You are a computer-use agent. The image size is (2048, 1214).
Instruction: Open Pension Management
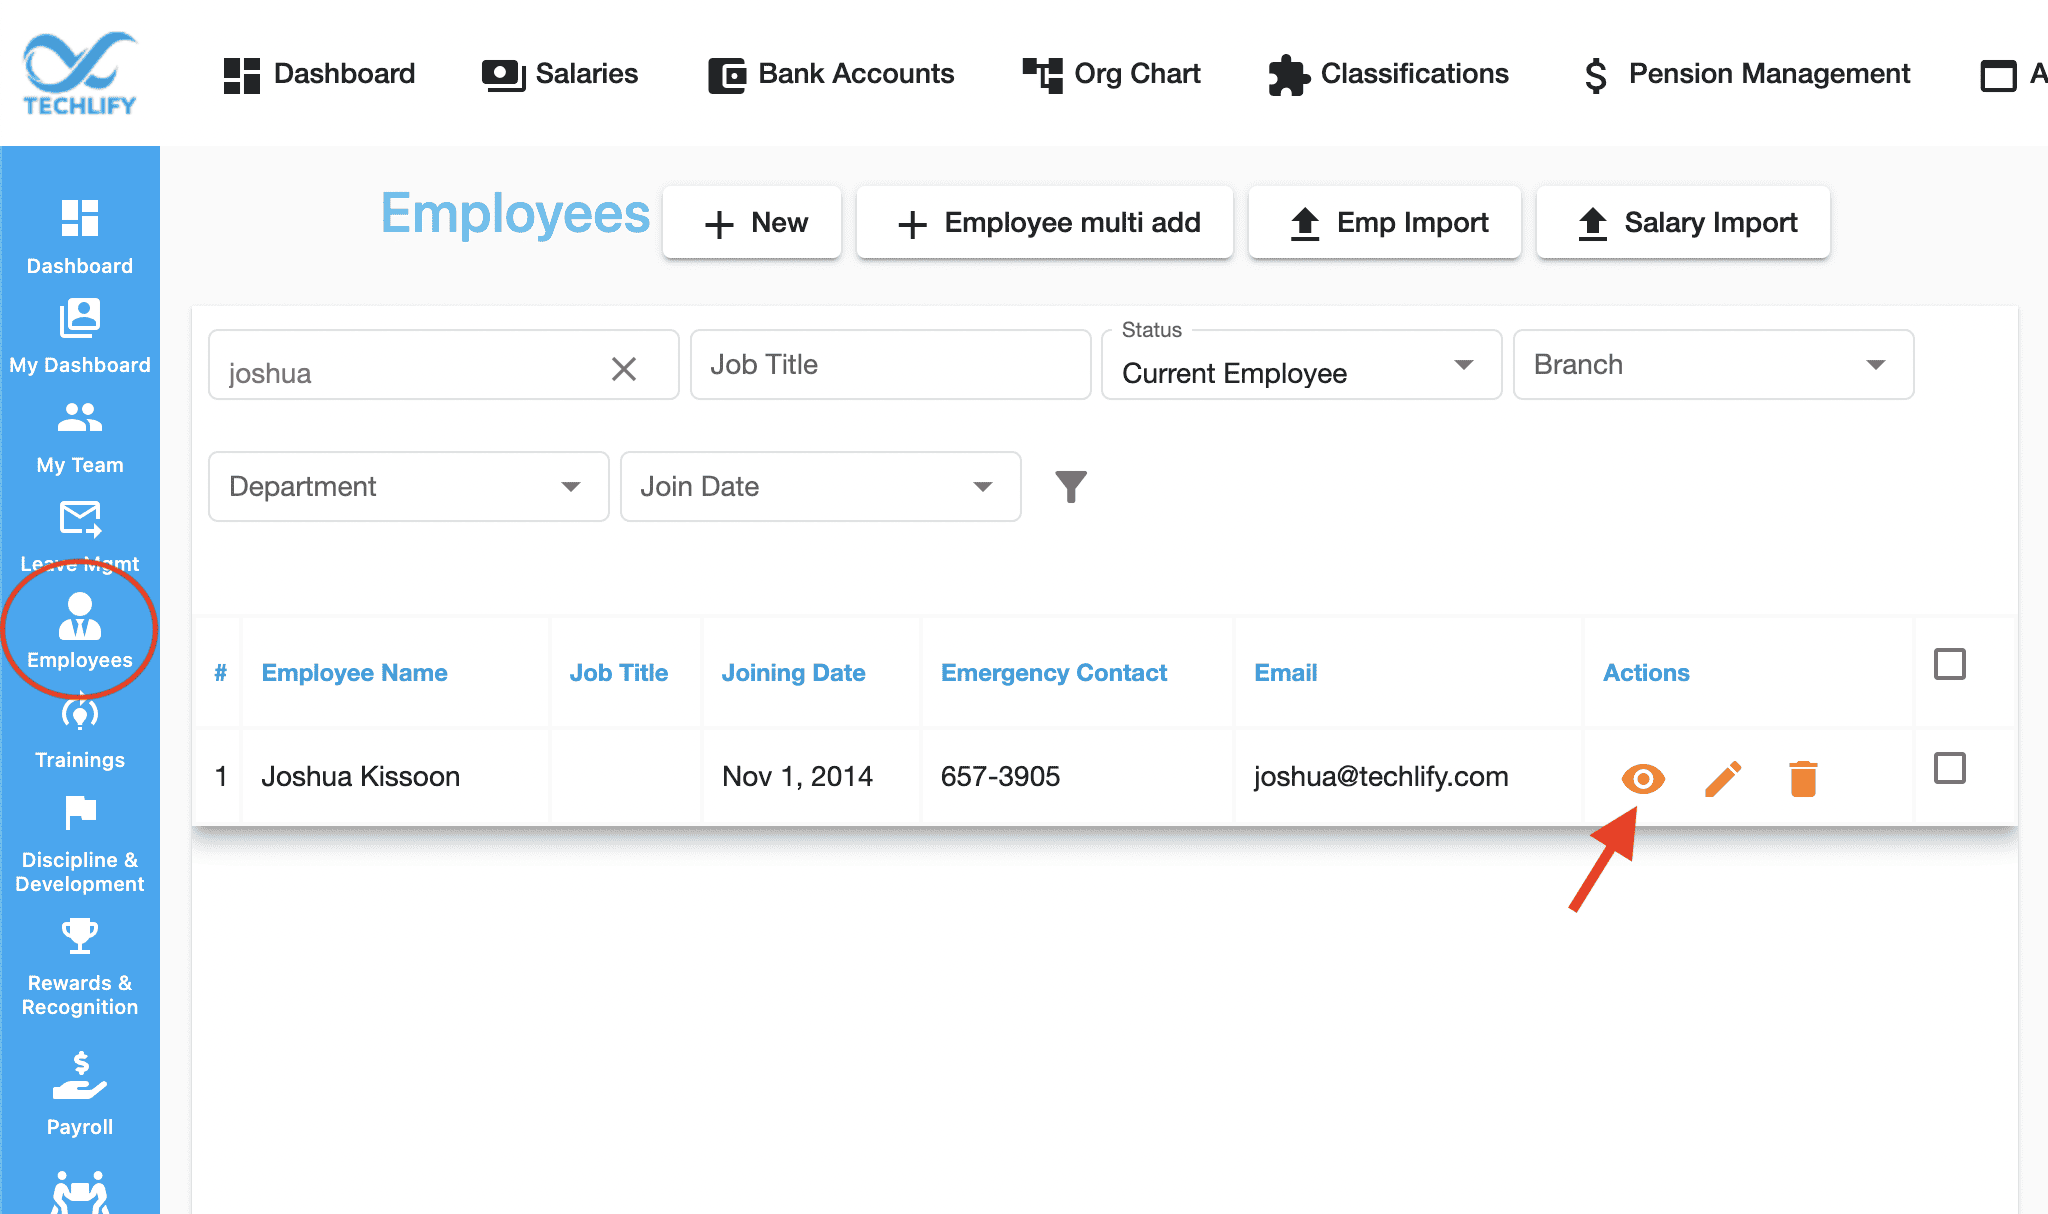coord(1746,74)
